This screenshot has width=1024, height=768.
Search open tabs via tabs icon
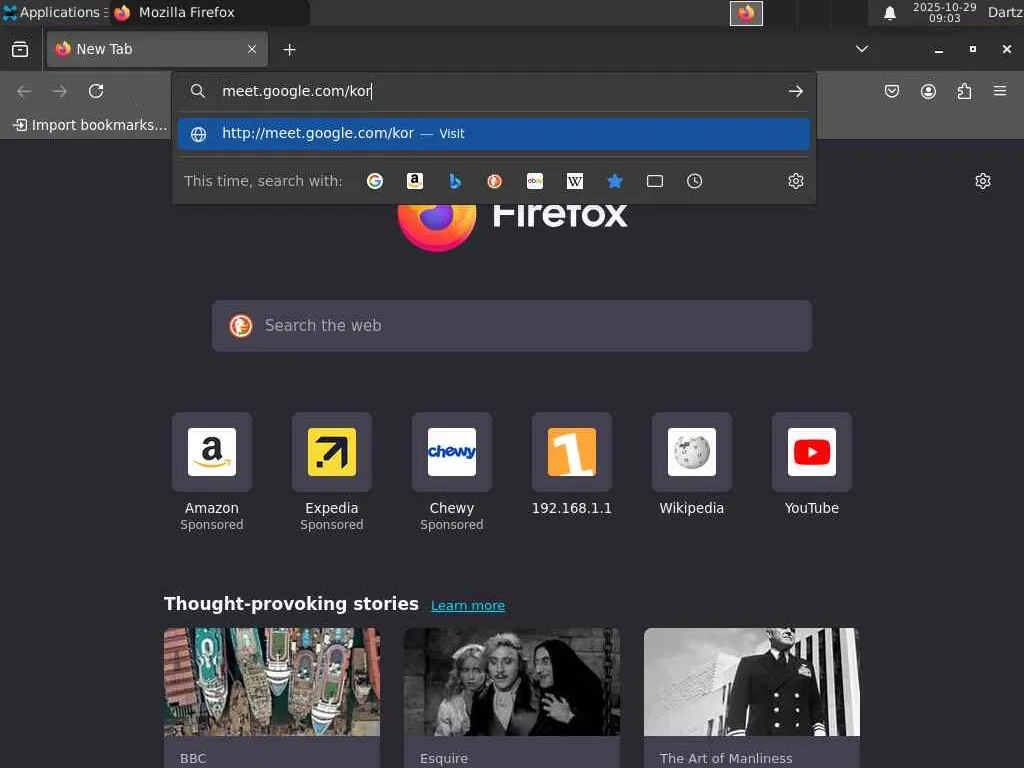(654, 181)
